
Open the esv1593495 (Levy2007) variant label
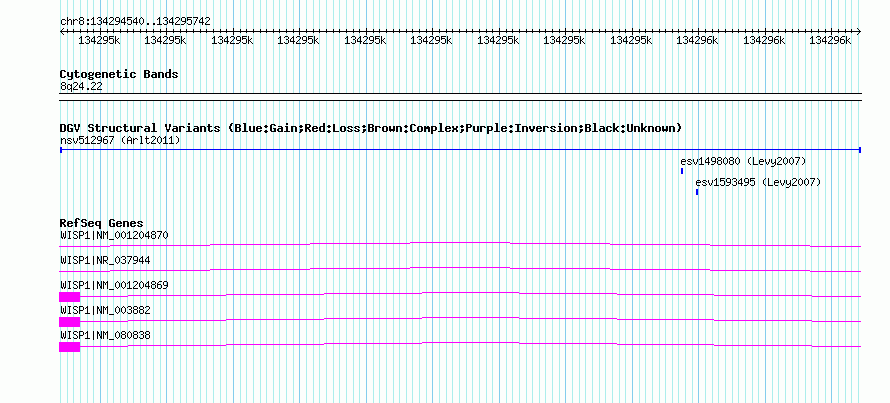click(758, 182)
